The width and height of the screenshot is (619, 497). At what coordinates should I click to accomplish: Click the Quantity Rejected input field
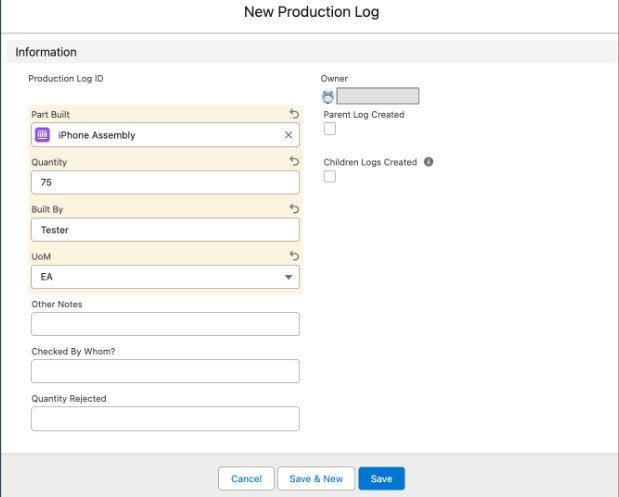point(165,418)
